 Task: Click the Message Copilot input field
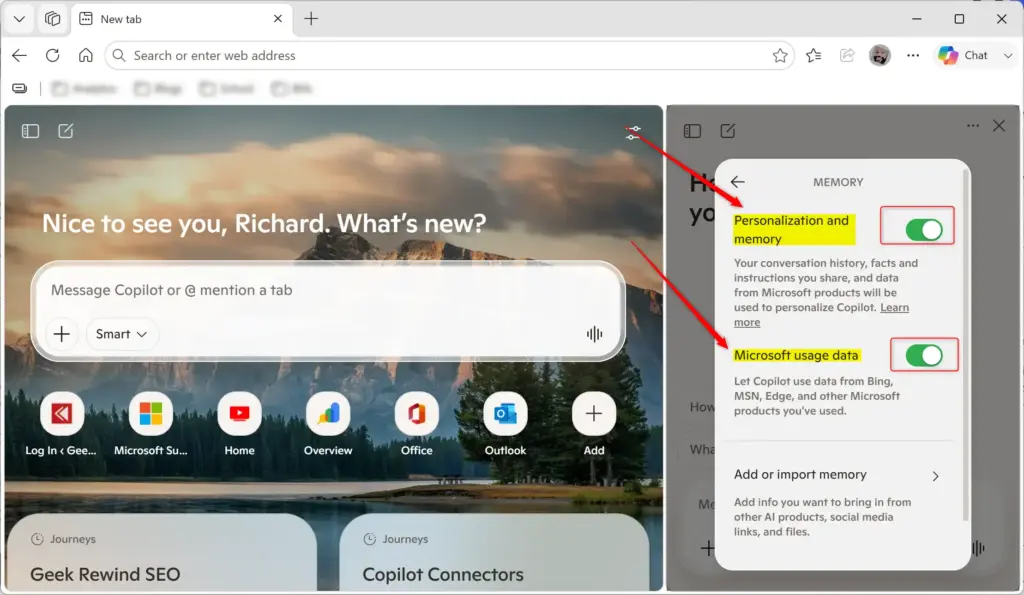tap(327, 290)
